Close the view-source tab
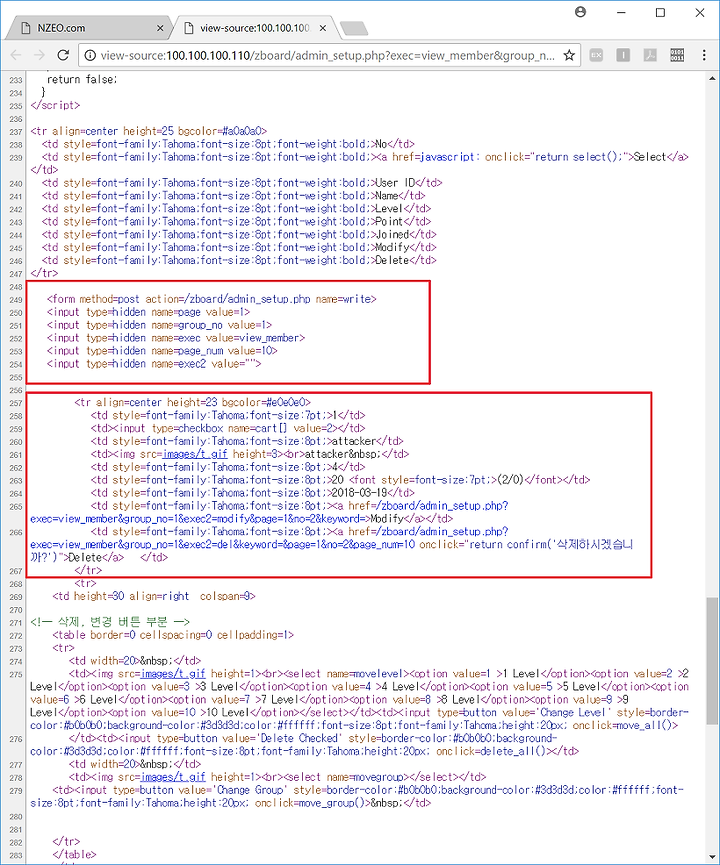This screenshot has width=720, height=865. click(x=323, y=28)
